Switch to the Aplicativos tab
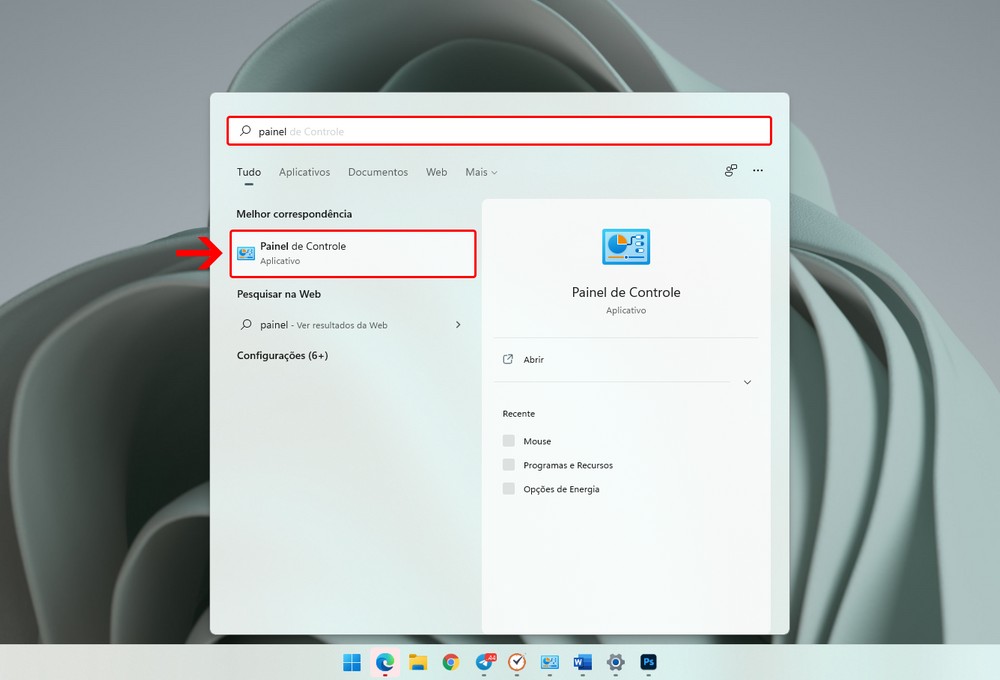Screen dimensions: 1000x680 coord(304,172)
